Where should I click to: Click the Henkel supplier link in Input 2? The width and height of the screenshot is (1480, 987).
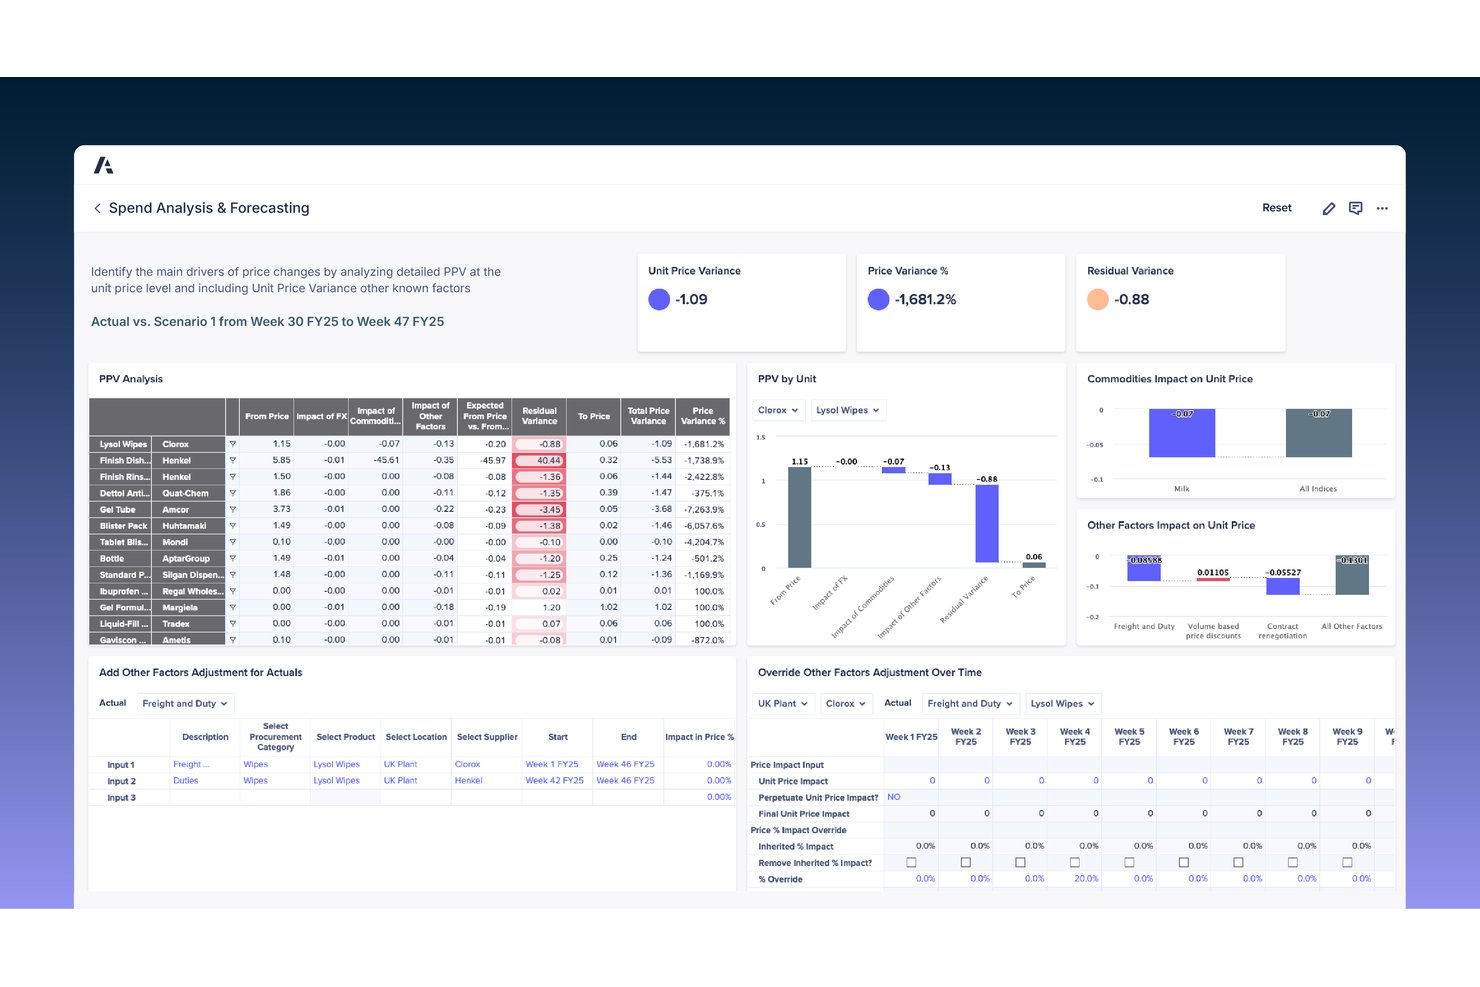pyautogui.click(x=469, y=780)
